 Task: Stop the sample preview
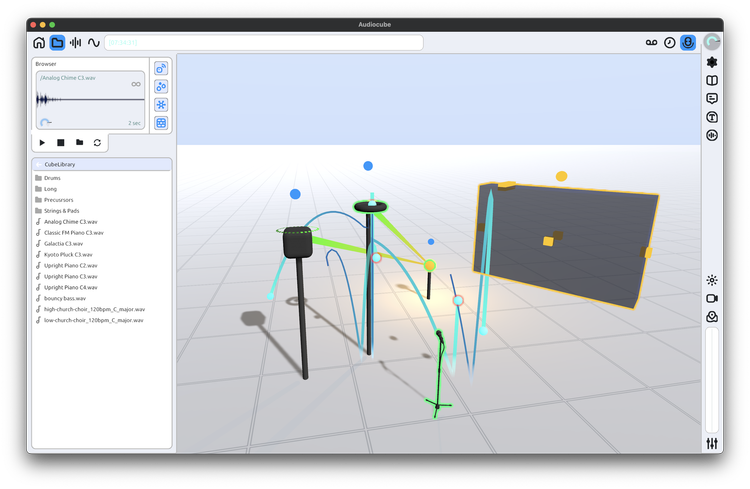(x=61, y=143)
